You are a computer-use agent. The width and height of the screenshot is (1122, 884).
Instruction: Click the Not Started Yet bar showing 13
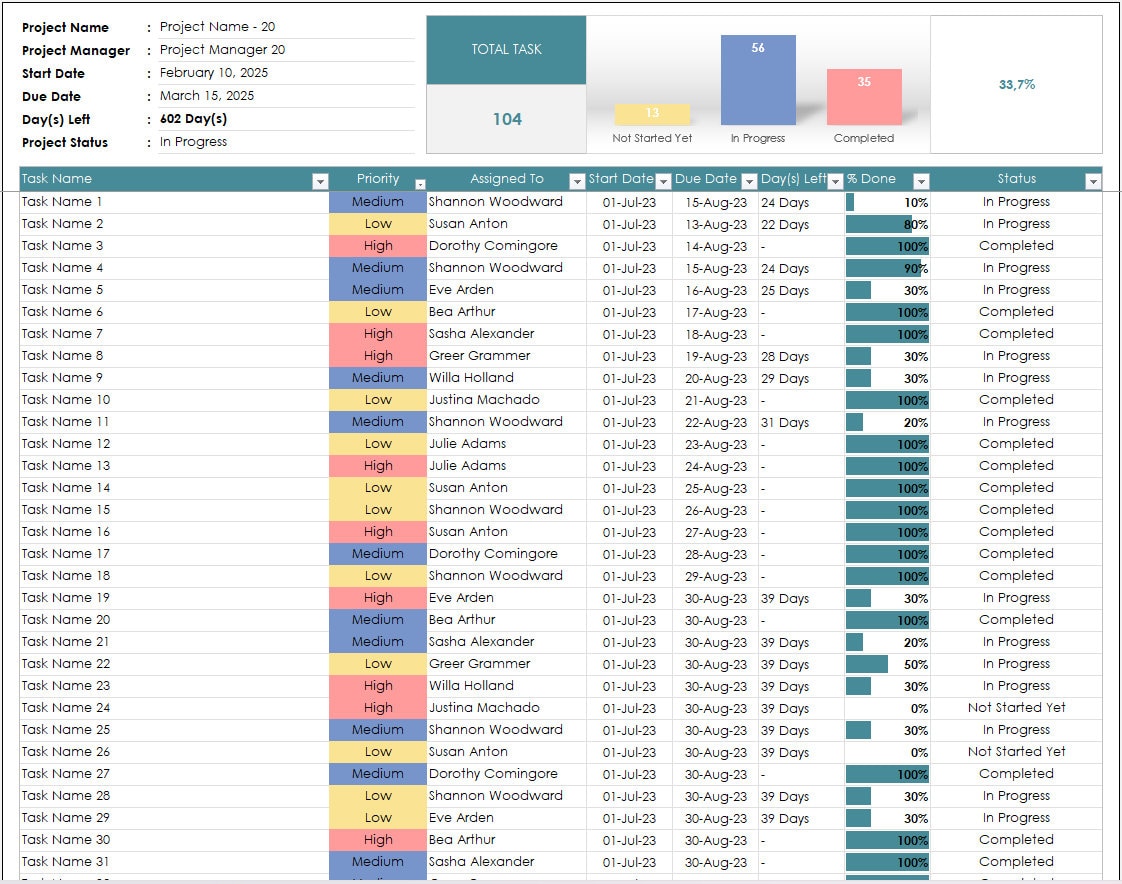click(652, 115)
